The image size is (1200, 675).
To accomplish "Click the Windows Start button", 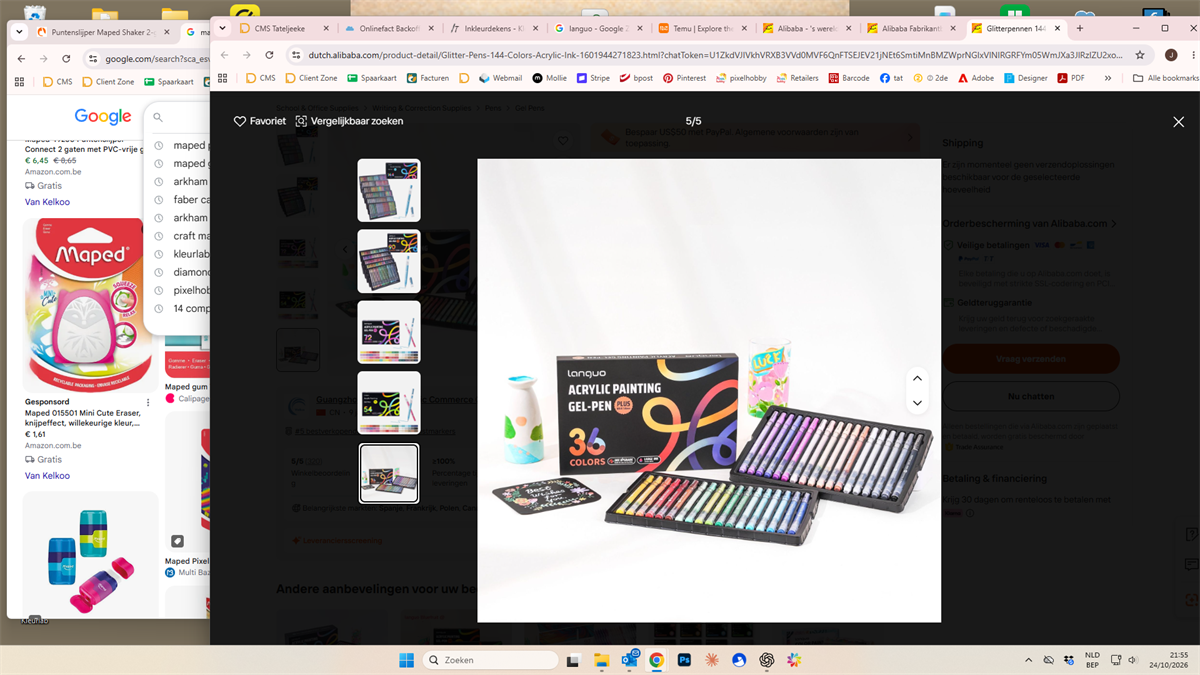I will tap(407, 660).
